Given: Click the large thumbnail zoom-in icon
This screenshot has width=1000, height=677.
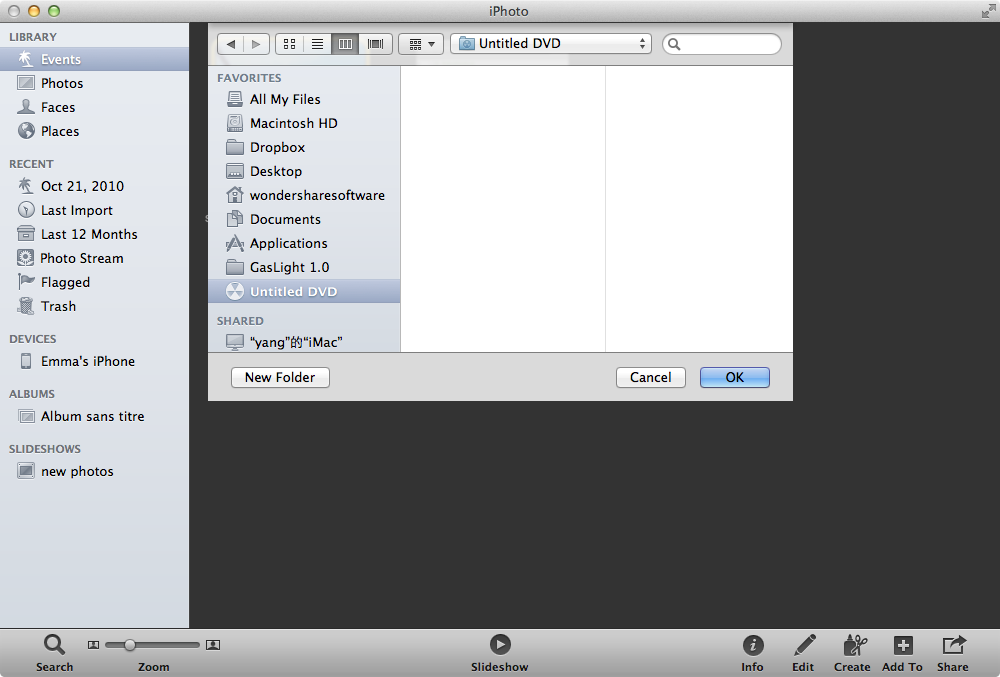Looking at the screenshot, I should [x=213, y=645].
